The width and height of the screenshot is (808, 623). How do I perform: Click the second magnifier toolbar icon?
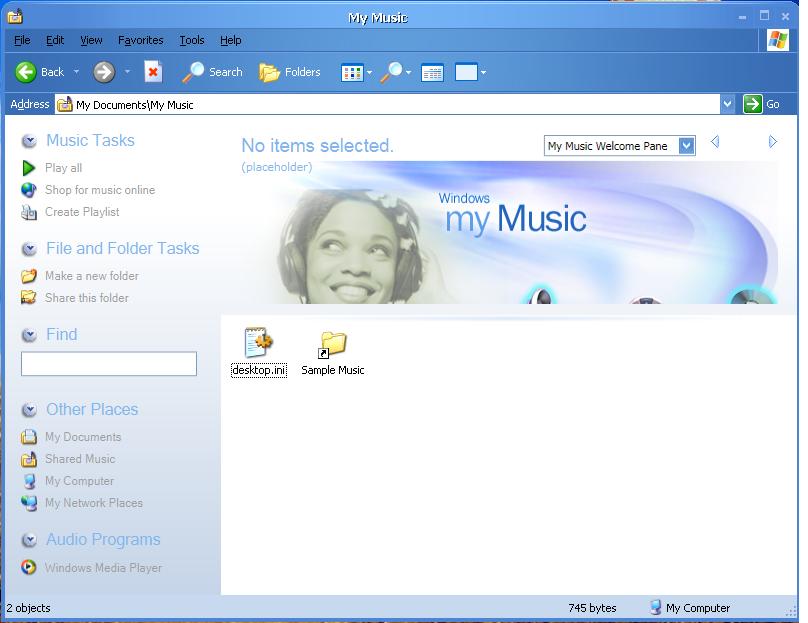[x=392, y=72]
